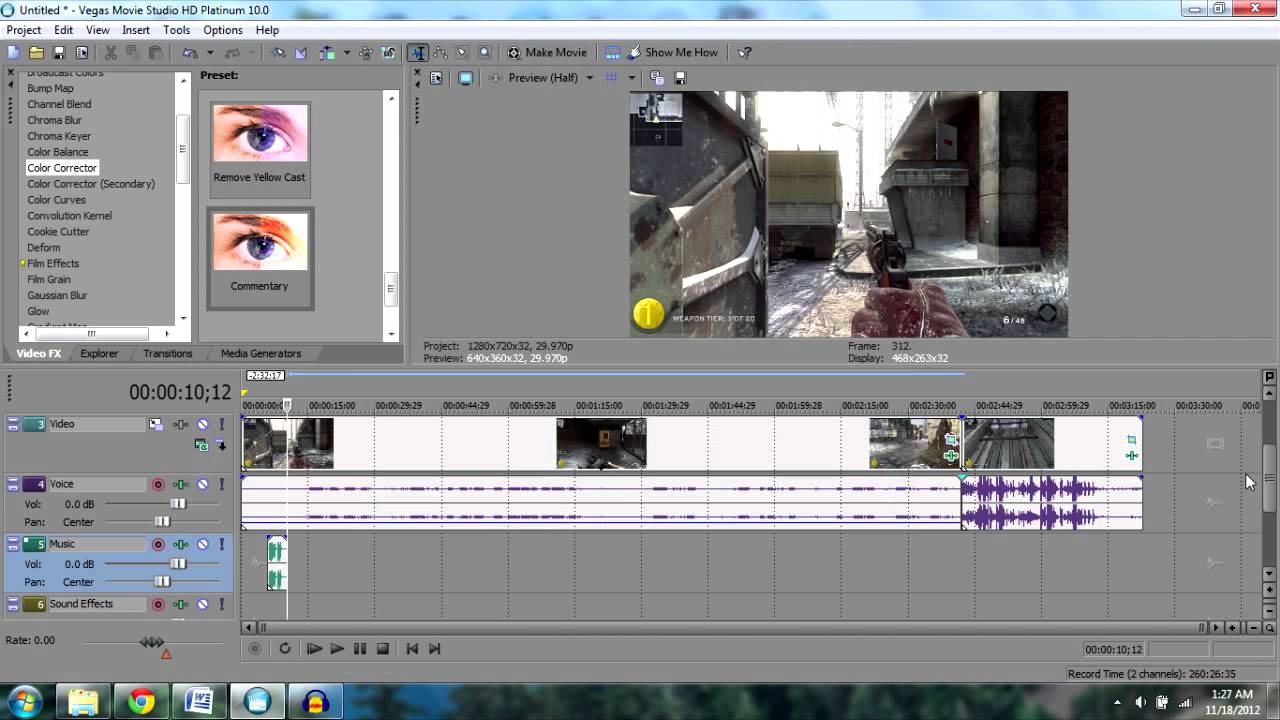Click the Stop playback button
Image resolution: width=1280 pixels, height=720 pixels.
382,648
